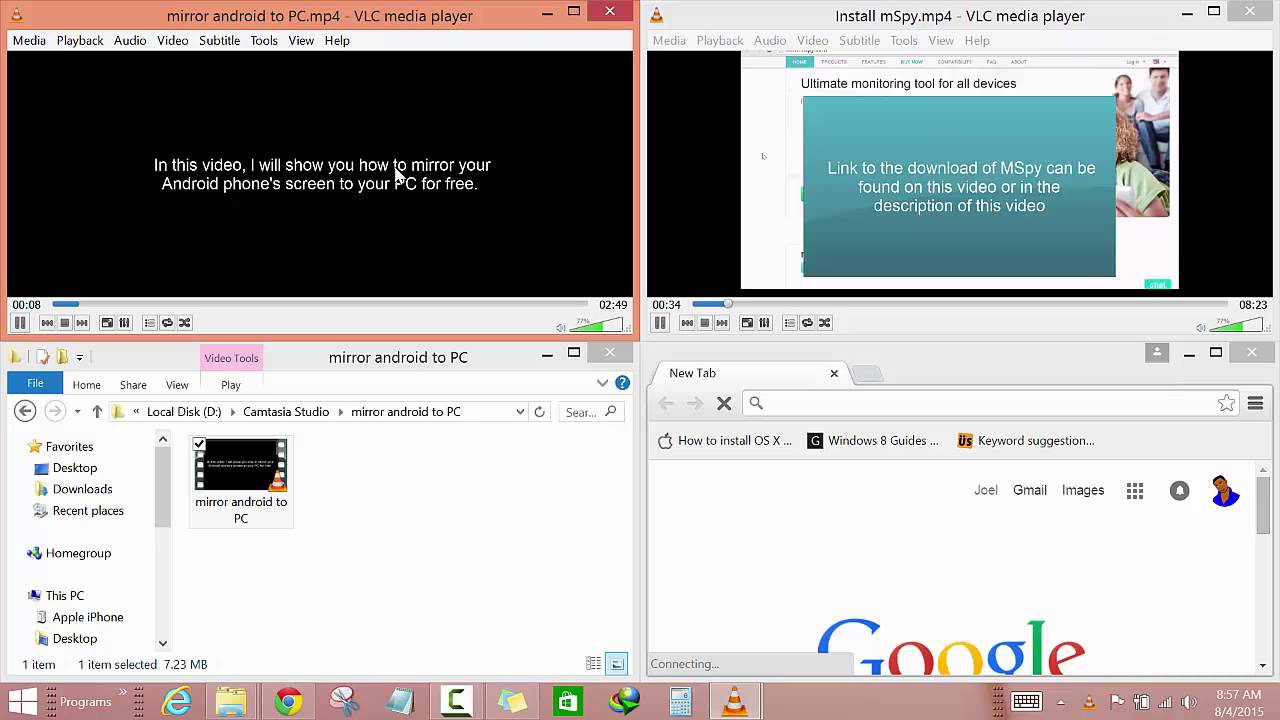The height and width of the screenshot is (720, 1280).
Task: Expand the Explorer ribbon chevron
Action: coord(602,383)
